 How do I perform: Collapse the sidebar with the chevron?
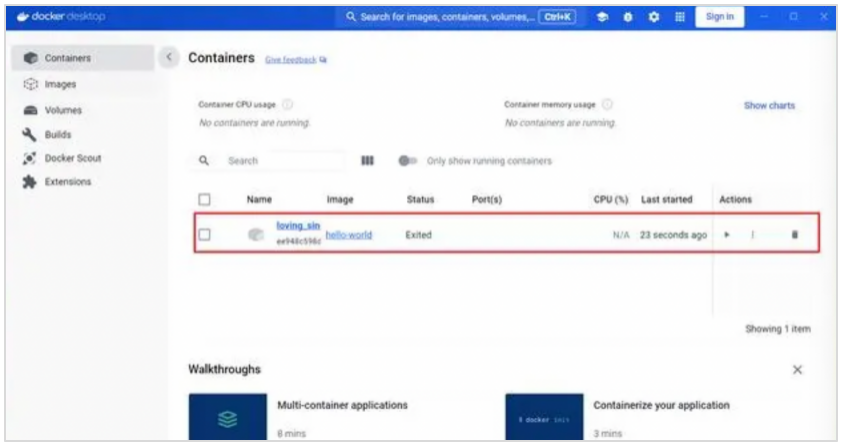(x=169, y=57)
